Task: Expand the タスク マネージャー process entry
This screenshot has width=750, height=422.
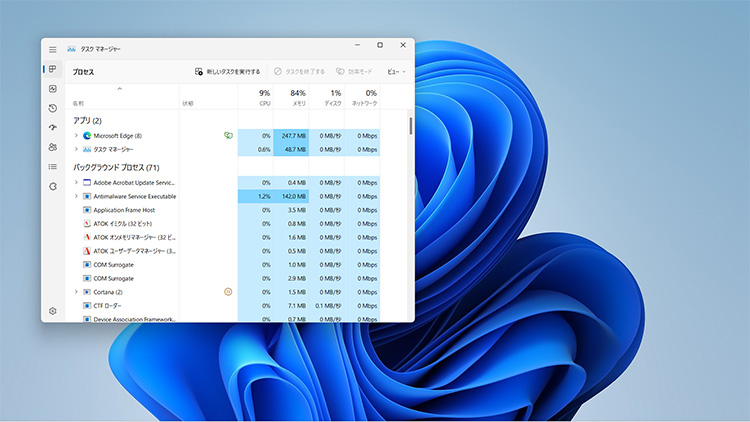Action: pyautogui.click(x=76, y=149)
